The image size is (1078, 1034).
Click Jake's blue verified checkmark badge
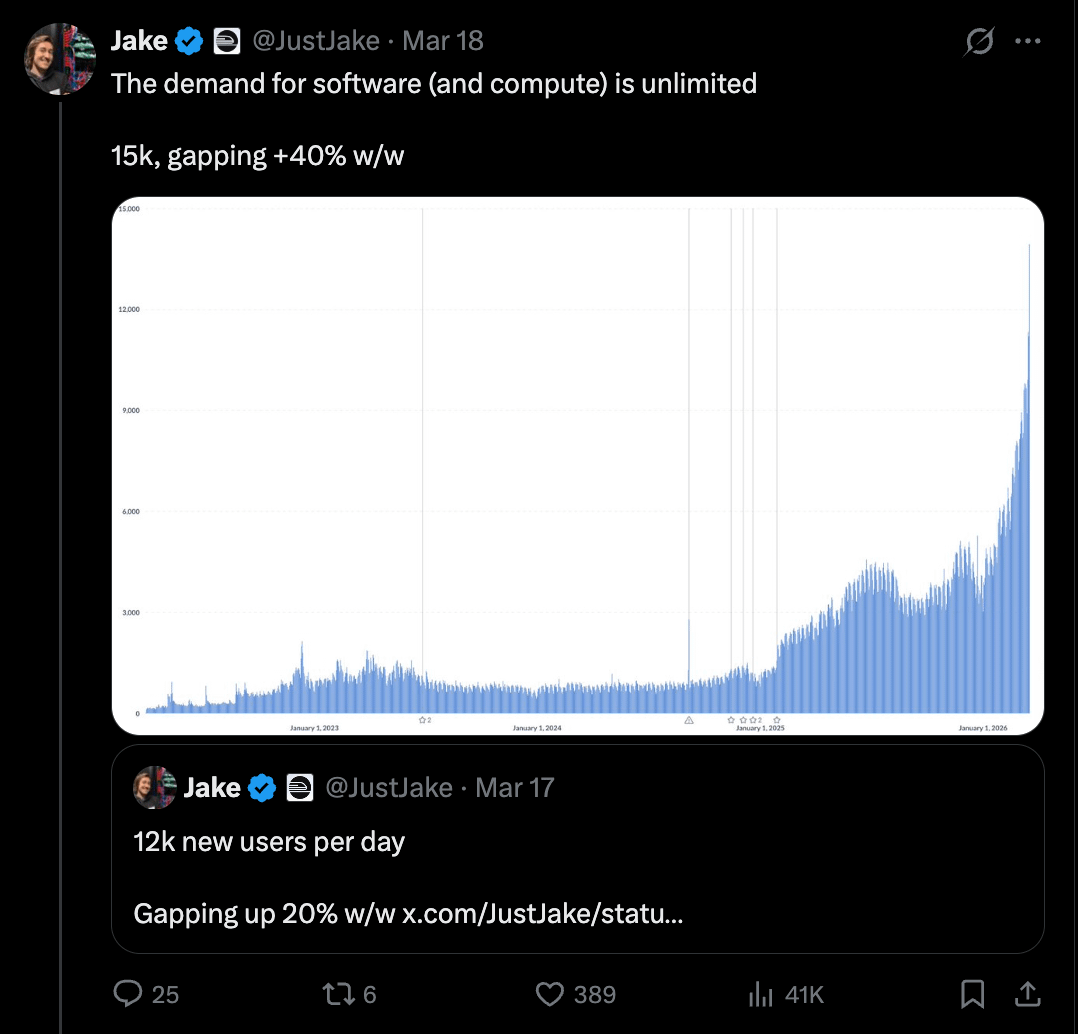coord(188,41)
